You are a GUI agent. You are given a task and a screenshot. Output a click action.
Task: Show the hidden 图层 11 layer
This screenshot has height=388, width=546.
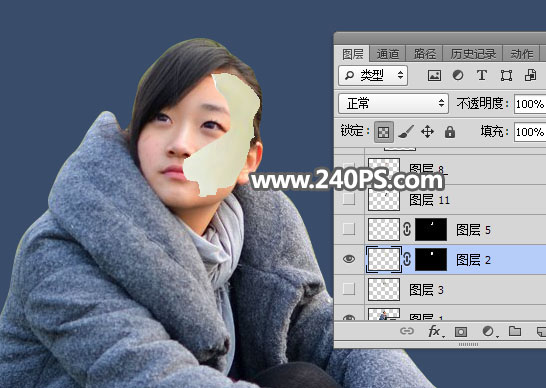349,199
